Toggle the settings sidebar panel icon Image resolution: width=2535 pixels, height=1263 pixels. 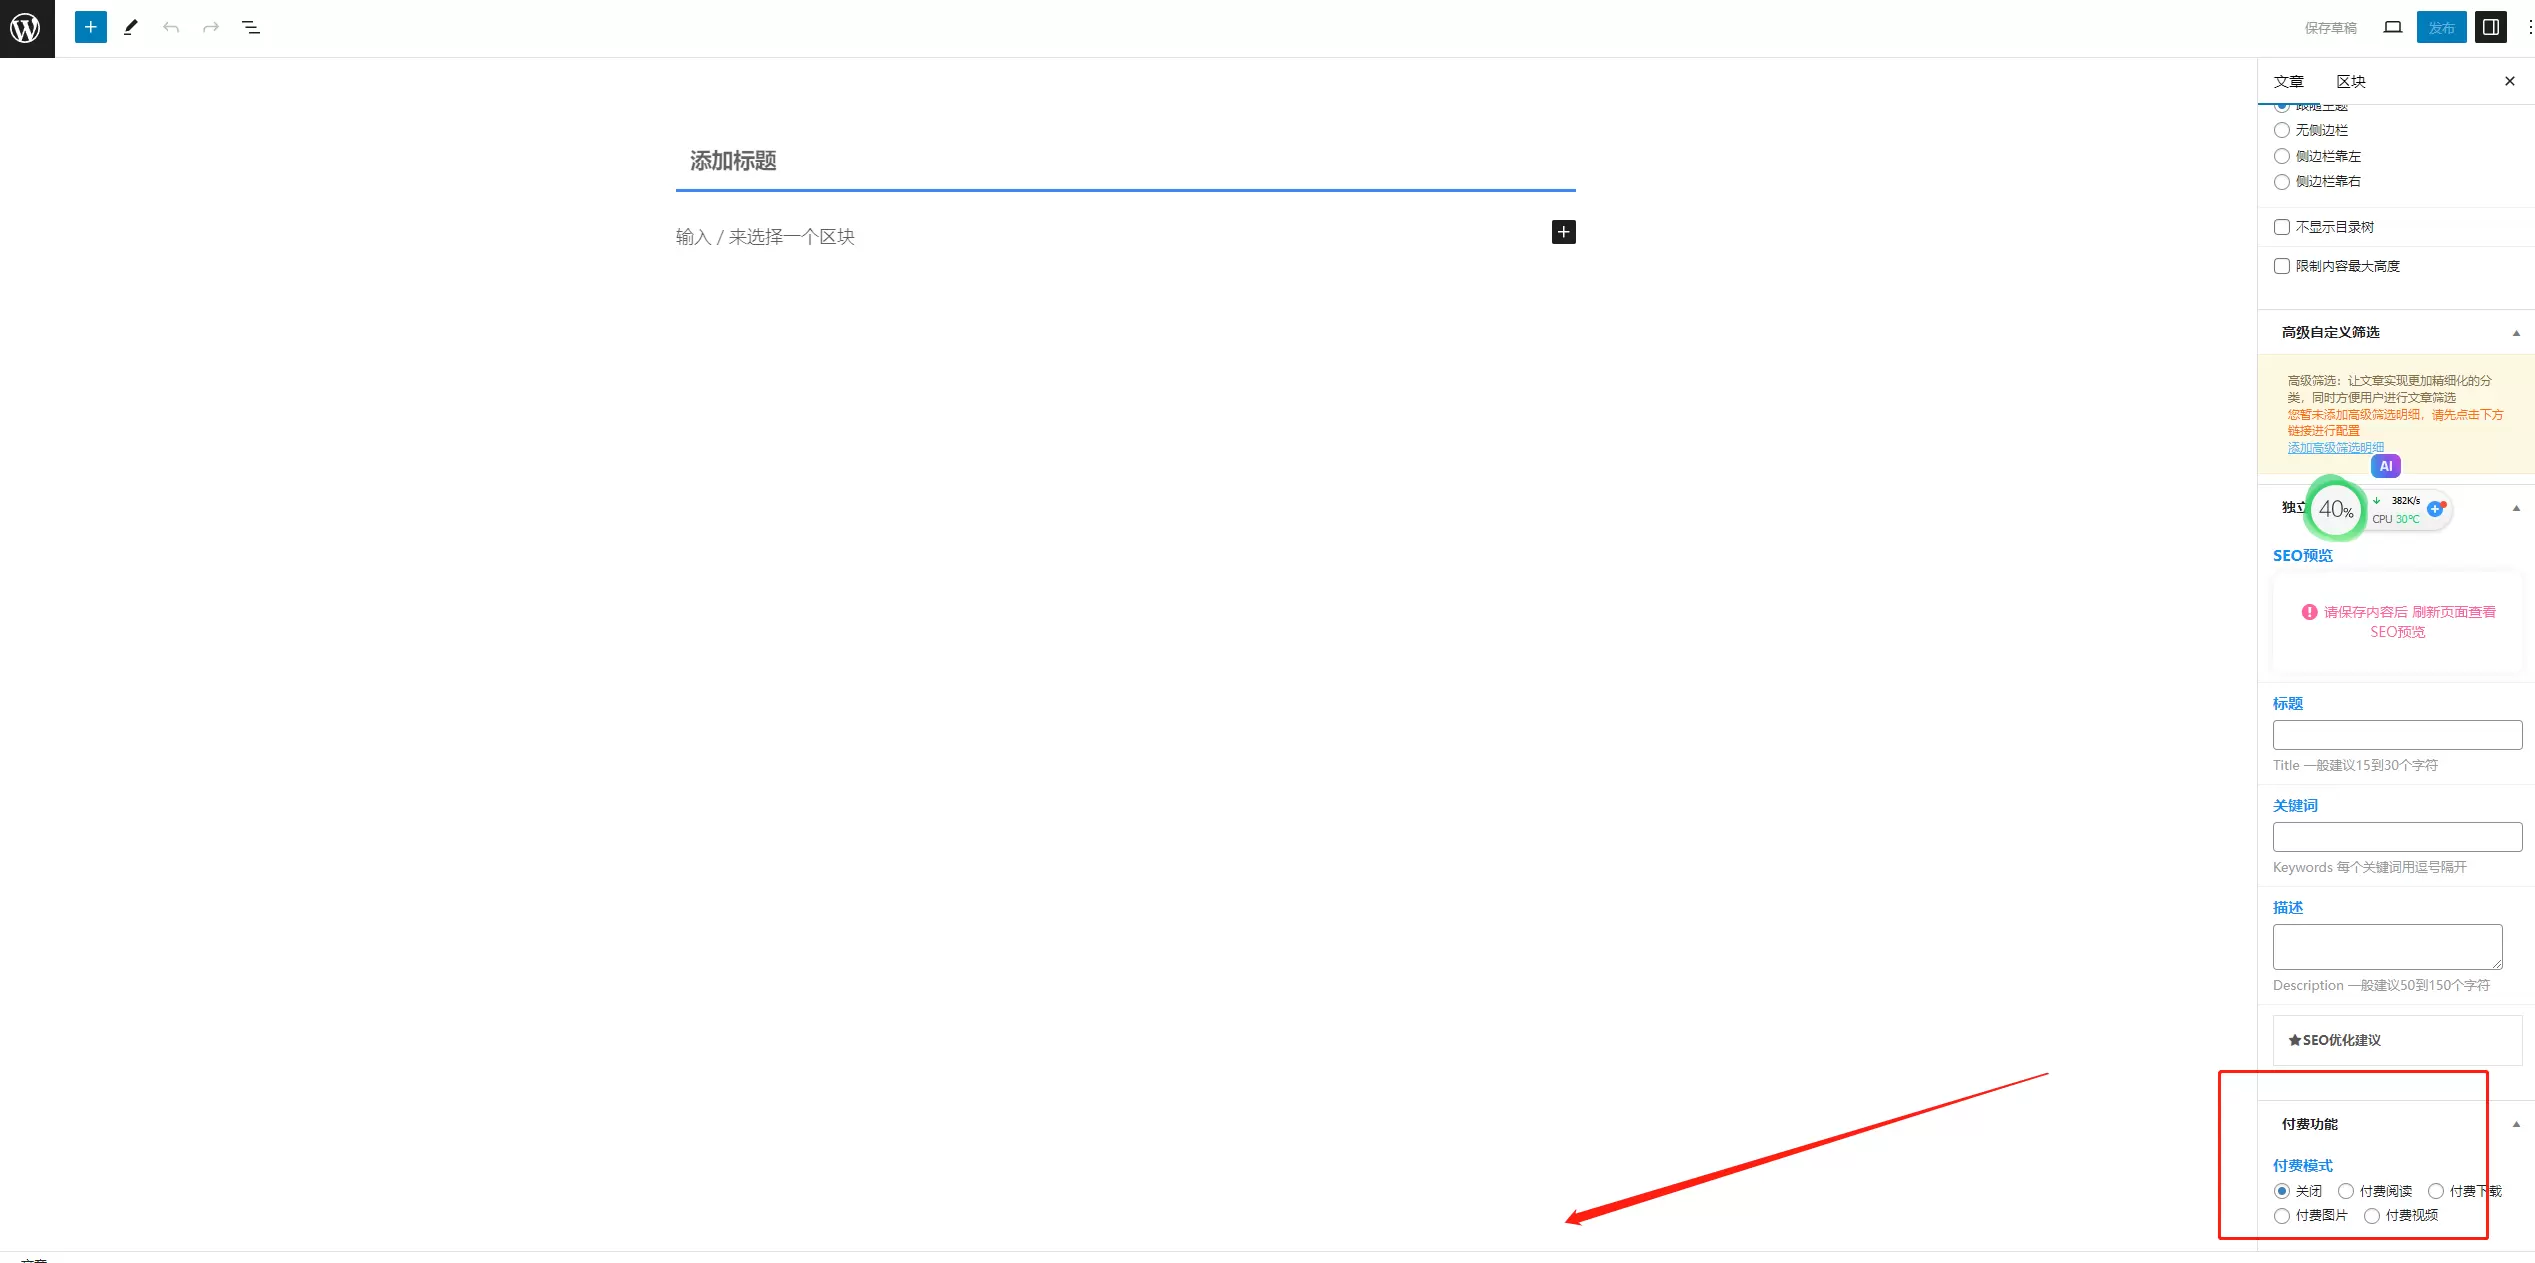tap(2491, 27)
